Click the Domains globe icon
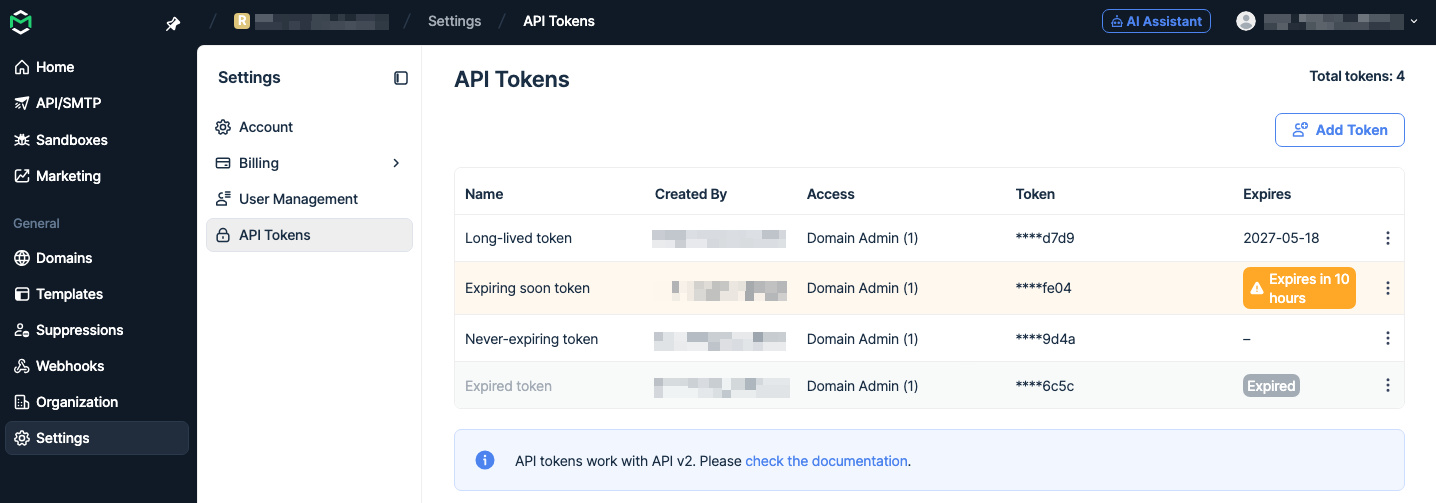Image resolution: width=1436 pixels, height=503 pixels. 22,258
